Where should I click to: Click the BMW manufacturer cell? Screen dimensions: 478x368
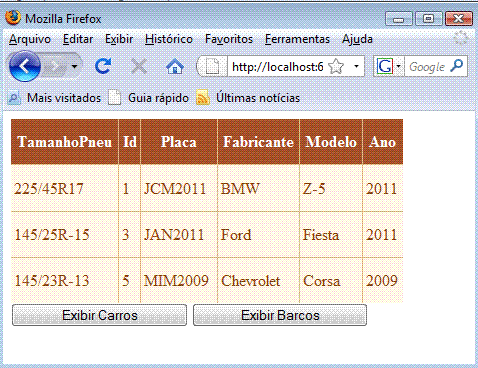[x=258, y=188]
